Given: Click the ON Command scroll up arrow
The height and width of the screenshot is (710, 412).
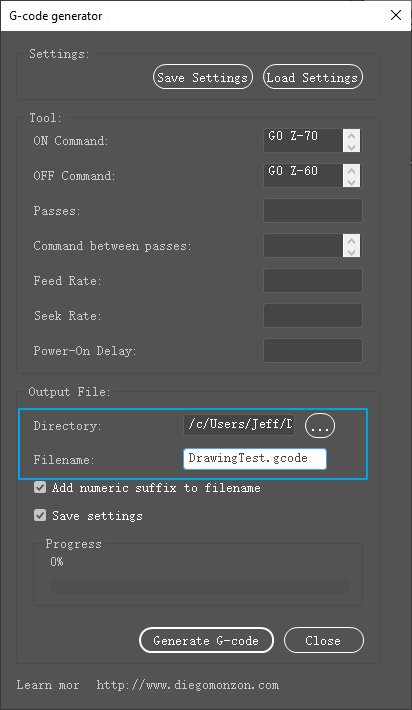Looking at the screenshot, I should point(351,135).
